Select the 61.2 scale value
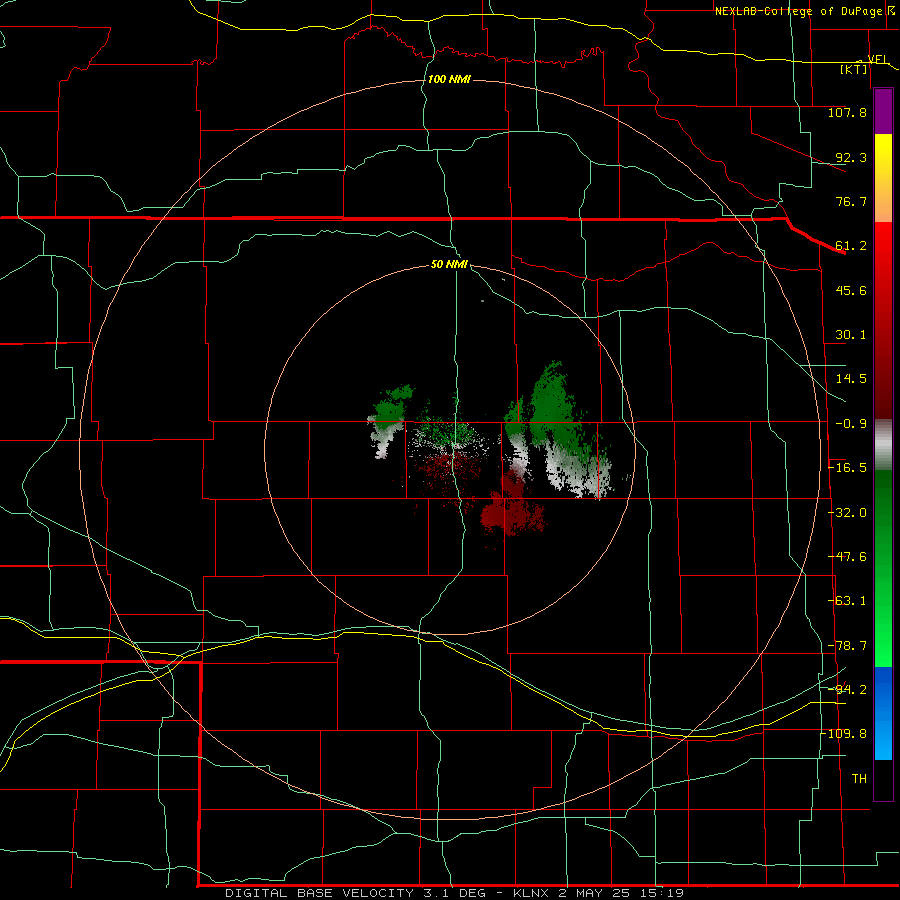Viewport: 900px width, 900px height. click(x=851, y=246)
